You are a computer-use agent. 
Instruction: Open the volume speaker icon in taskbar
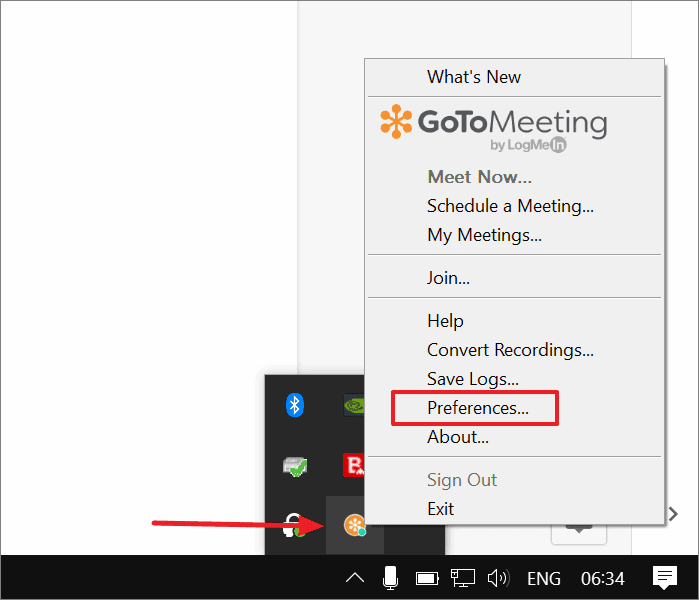(x=498, y=578)
